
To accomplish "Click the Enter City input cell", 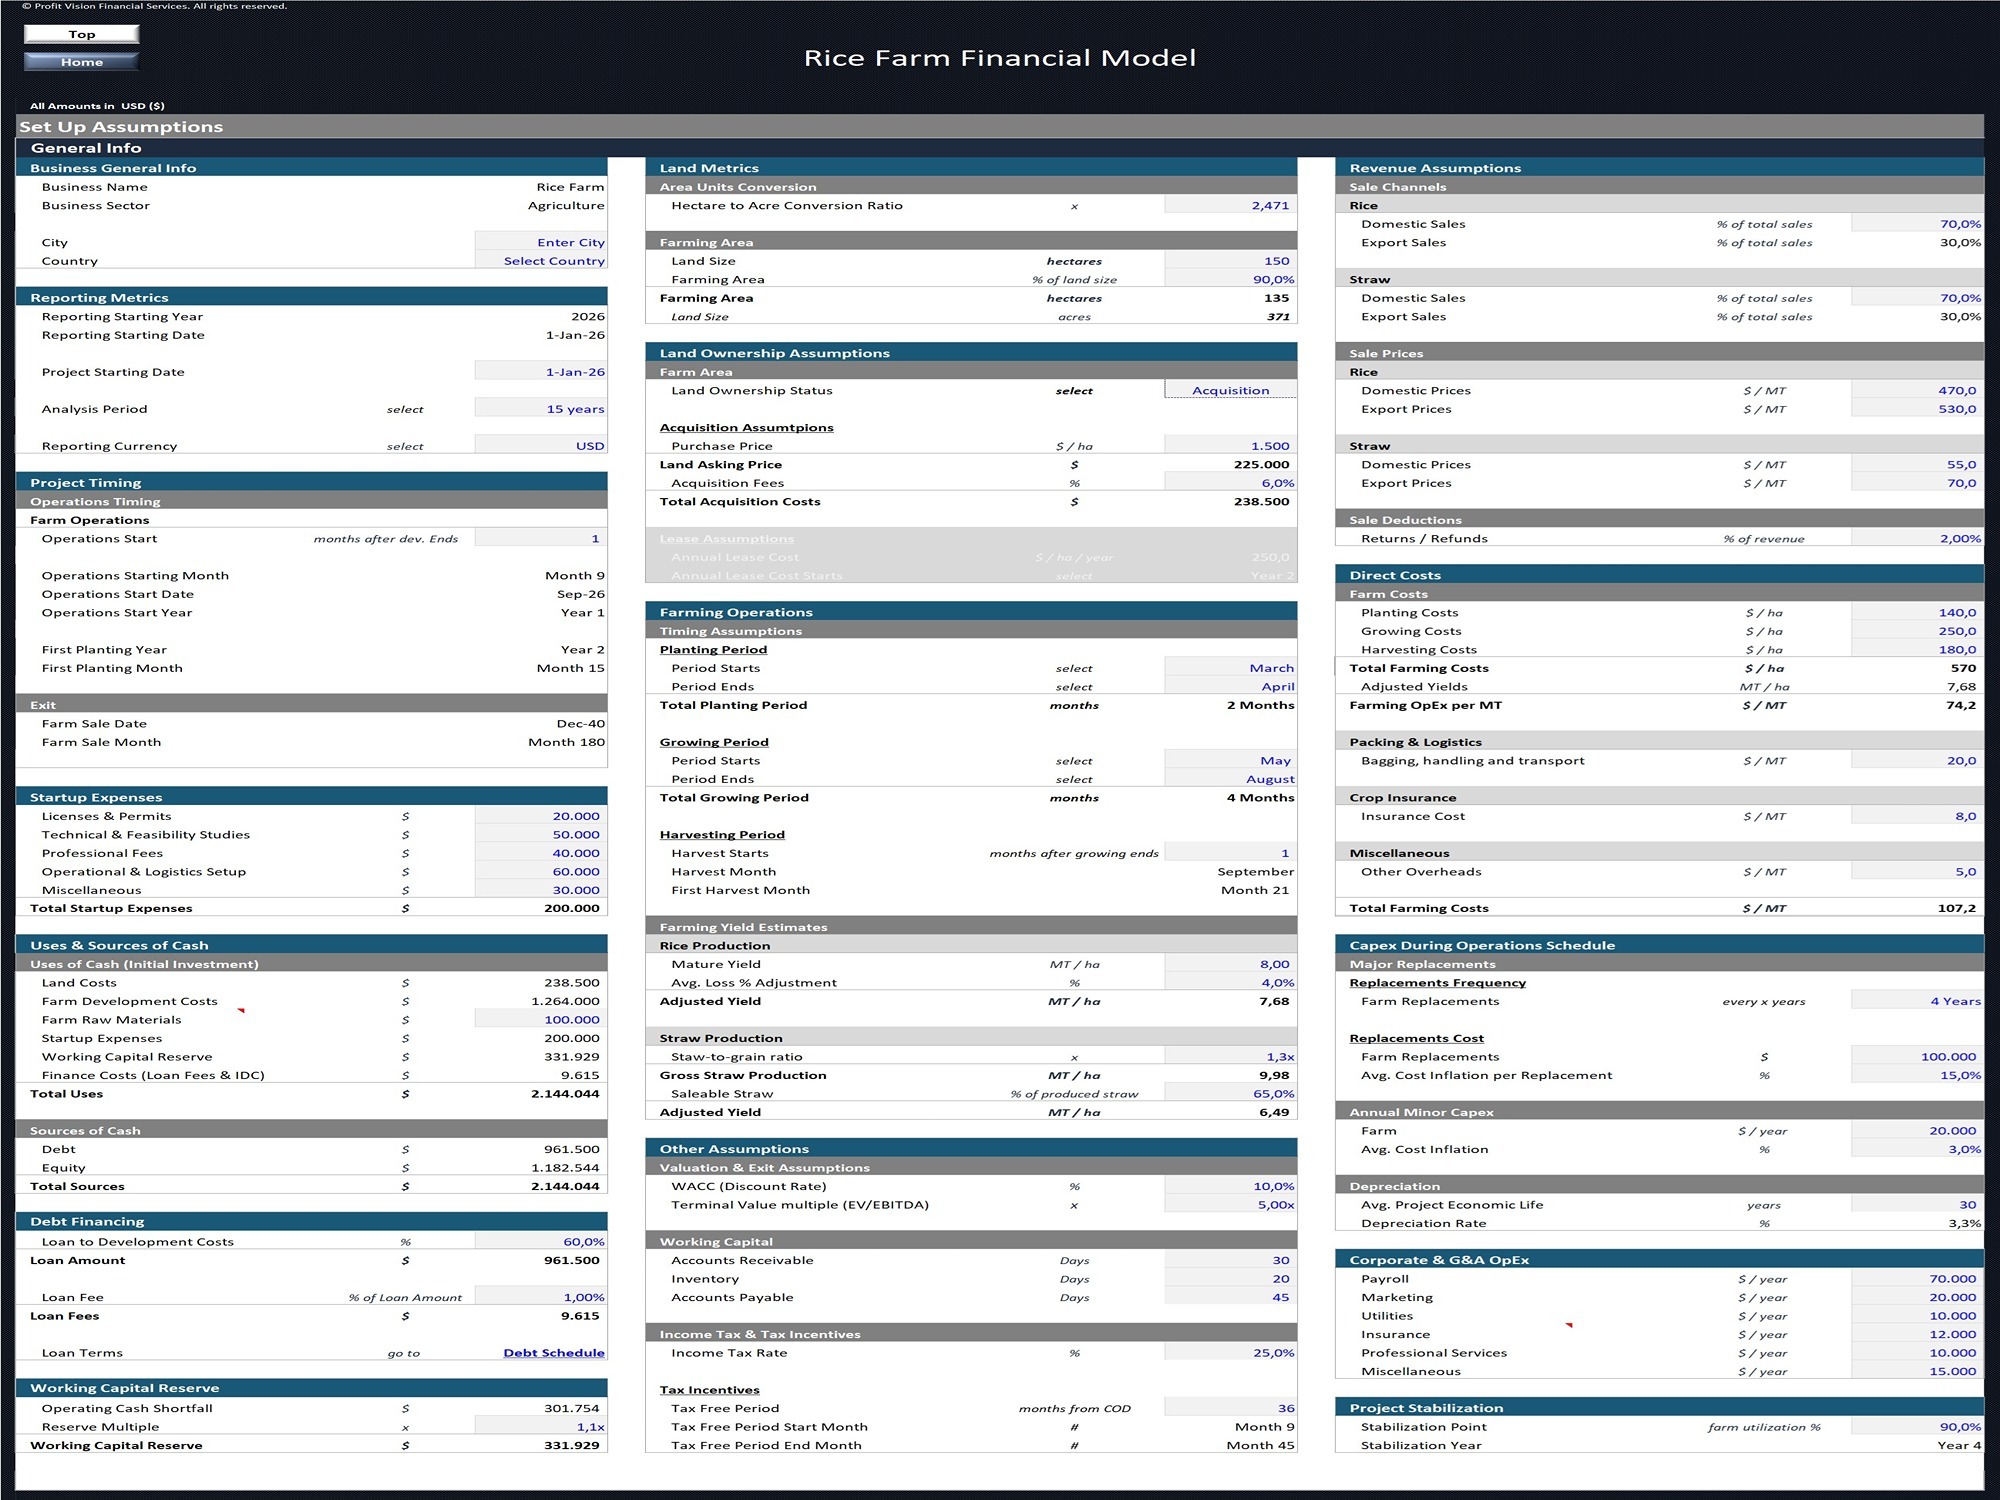I will point(541,242).
